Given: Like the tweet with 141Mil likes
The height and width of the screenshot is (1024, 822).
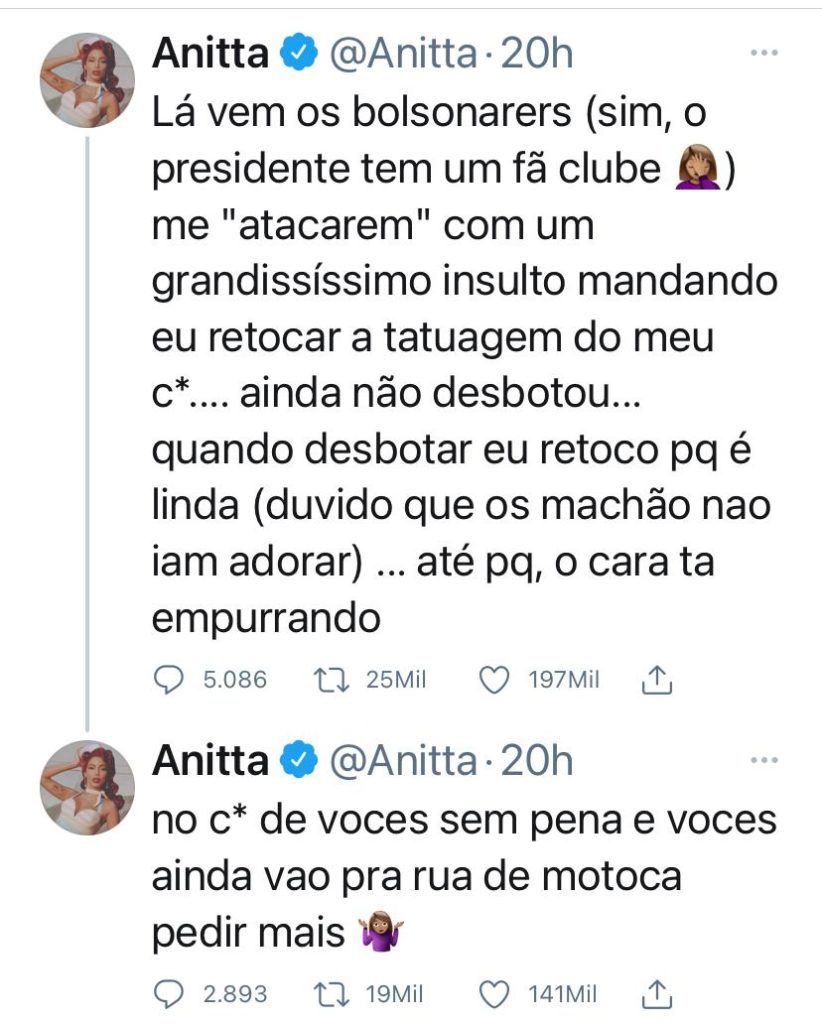Looking at the screenshot, I should click(491, 993).
